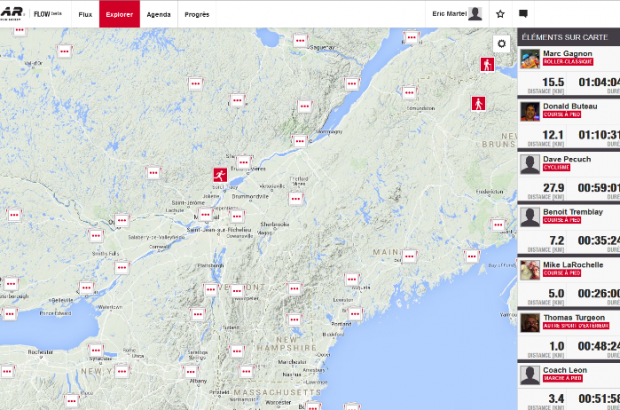620x410 pixels.
Task: Open the messages speech bubble icon
Action: pos(523,14)
